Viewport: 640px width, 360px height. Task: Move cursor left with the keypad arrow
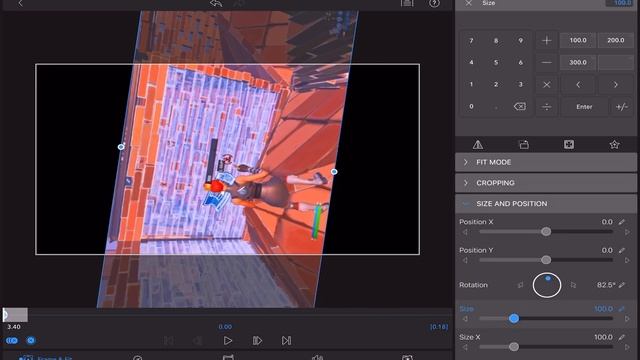(578, 84)
